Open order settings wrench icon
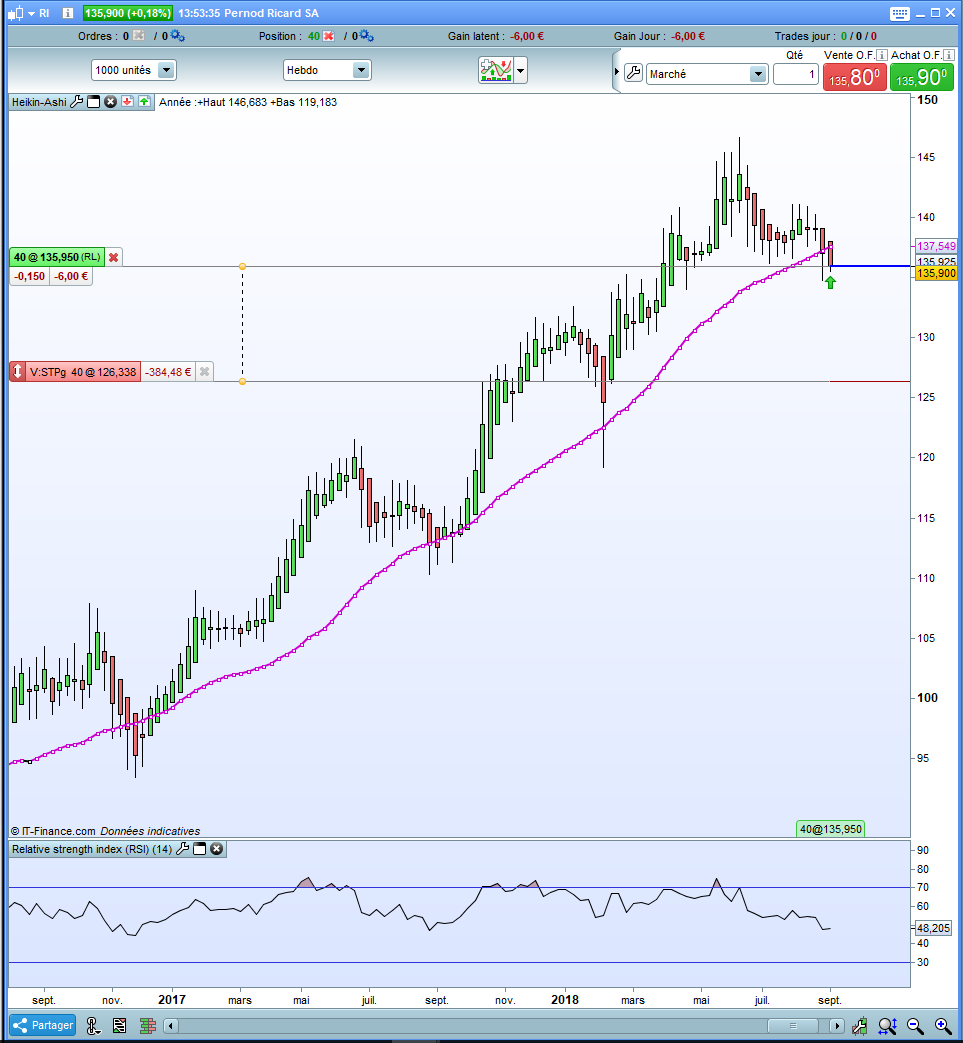Screen dimensions: 963x1043 click(634, 73)
